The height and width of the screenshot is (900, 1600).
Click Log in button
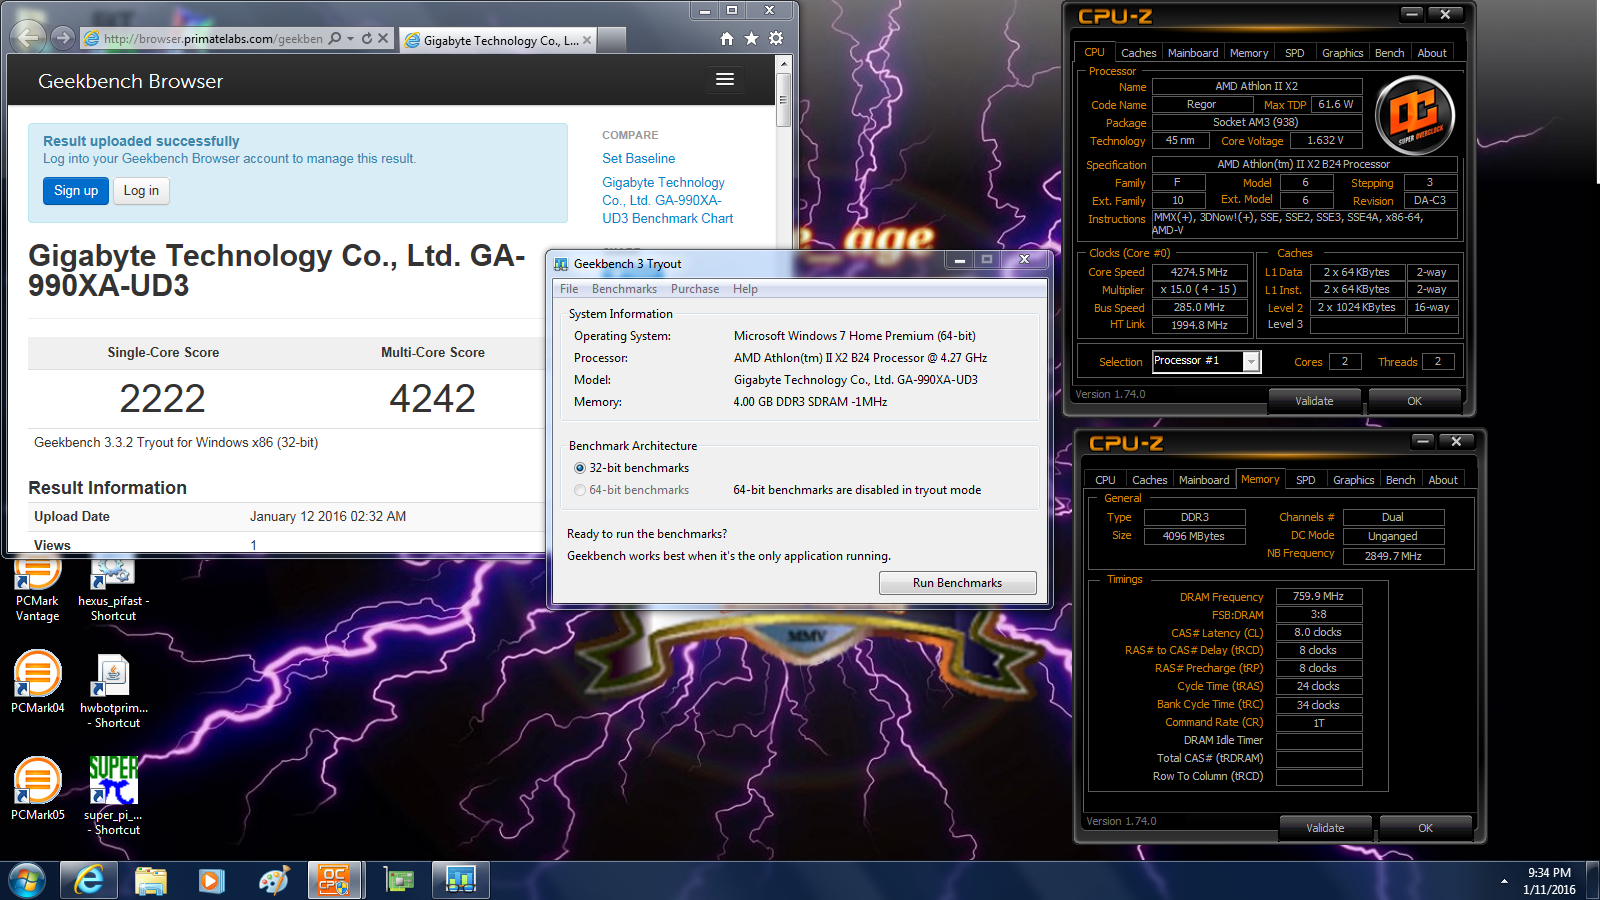pos(141,191)
